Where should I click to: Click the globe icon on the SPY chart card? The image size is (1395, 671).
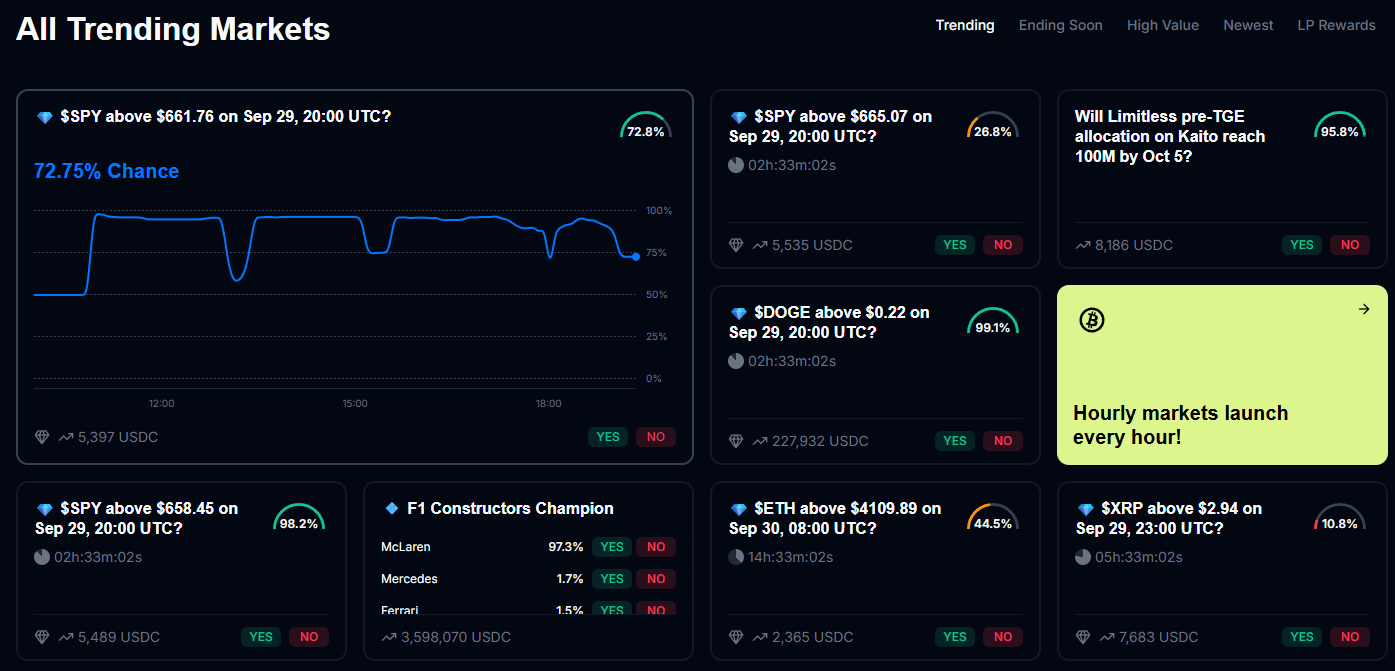click(41, 437)
